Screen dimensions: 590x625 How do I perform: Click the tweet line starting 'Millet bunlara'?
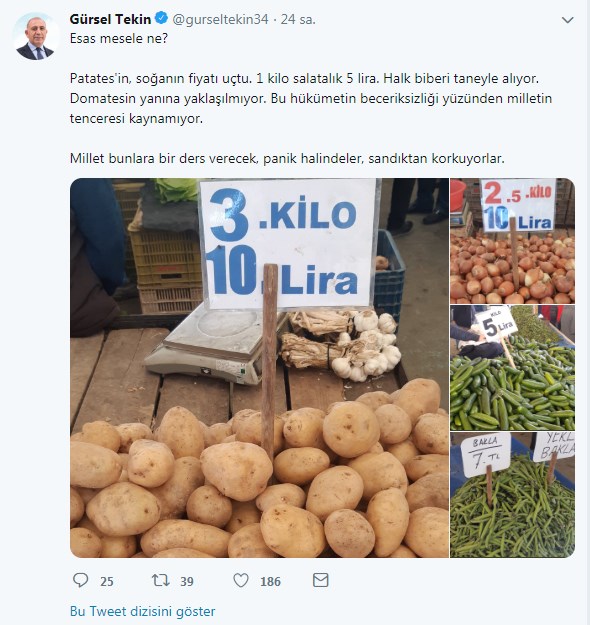(x=287, y=159)
